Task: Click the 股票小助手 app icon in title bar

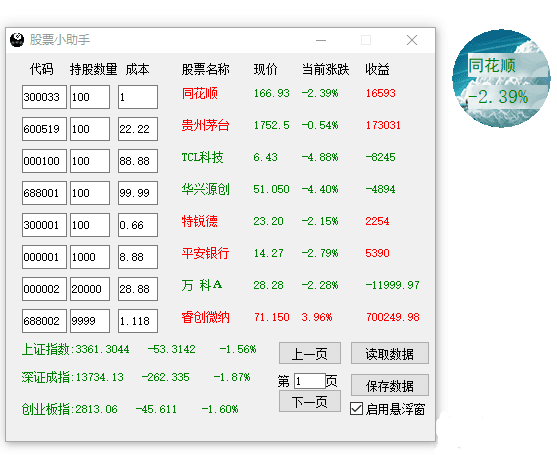Action: [x=17, y=40]
